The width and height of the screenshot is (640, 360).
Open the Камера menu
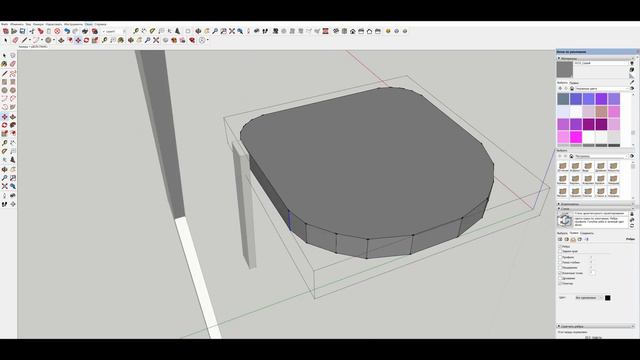(38, 24)
